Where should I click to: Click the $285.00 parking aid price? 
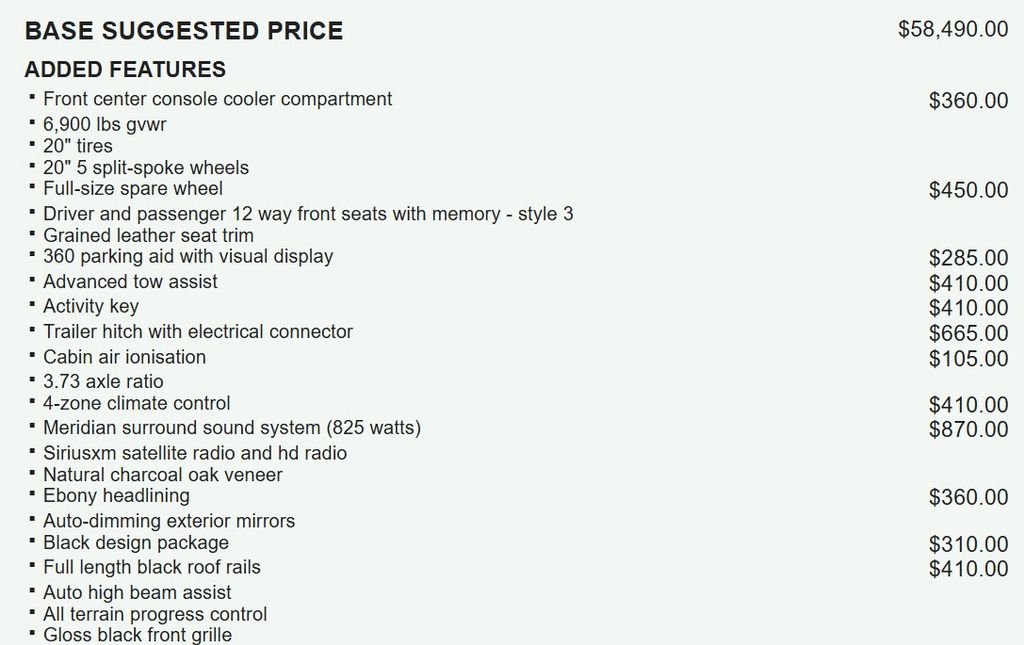click(x=968, y=259)
